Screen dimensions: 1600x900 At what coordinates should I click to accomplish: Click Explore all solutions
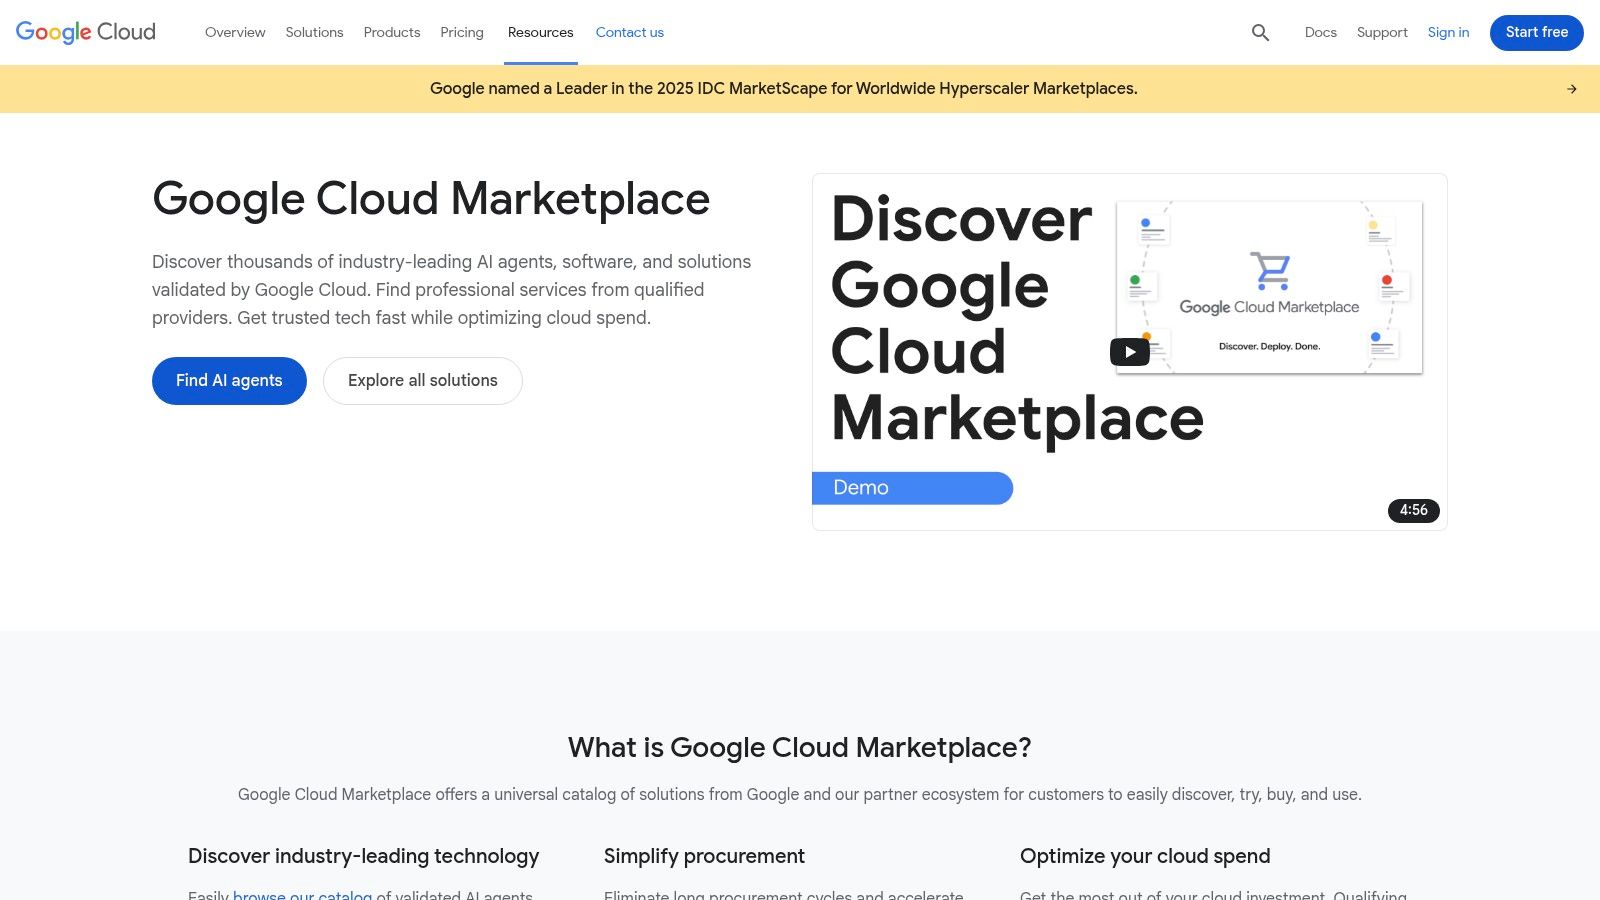coord(422,380)
